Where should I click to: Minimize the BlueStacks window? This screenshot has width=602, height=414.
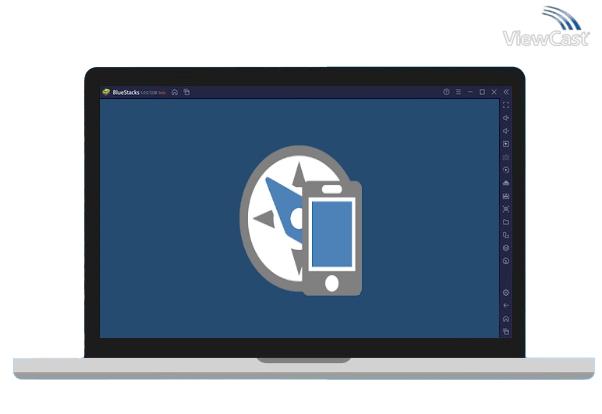tap(470, 92)
